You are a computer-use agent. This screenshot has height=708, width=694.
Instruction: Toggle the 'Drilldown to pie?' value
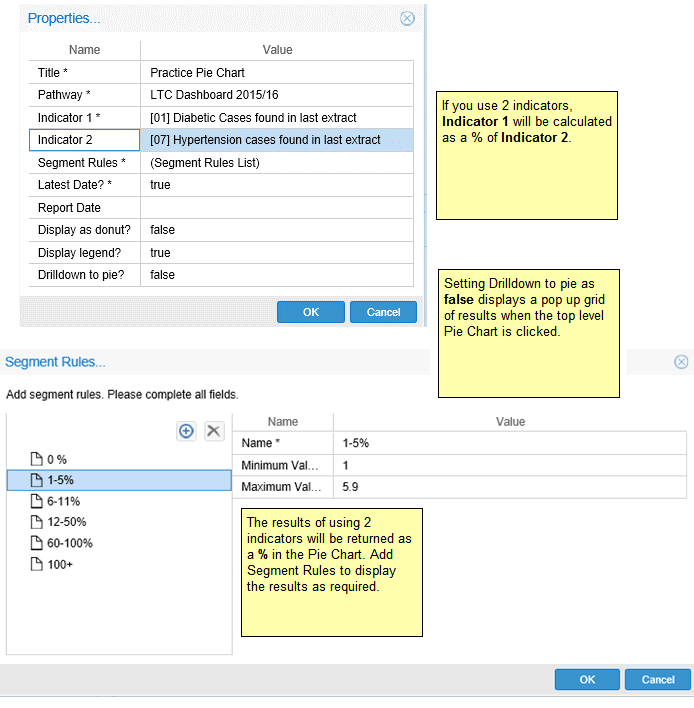[x=276, y=275]
